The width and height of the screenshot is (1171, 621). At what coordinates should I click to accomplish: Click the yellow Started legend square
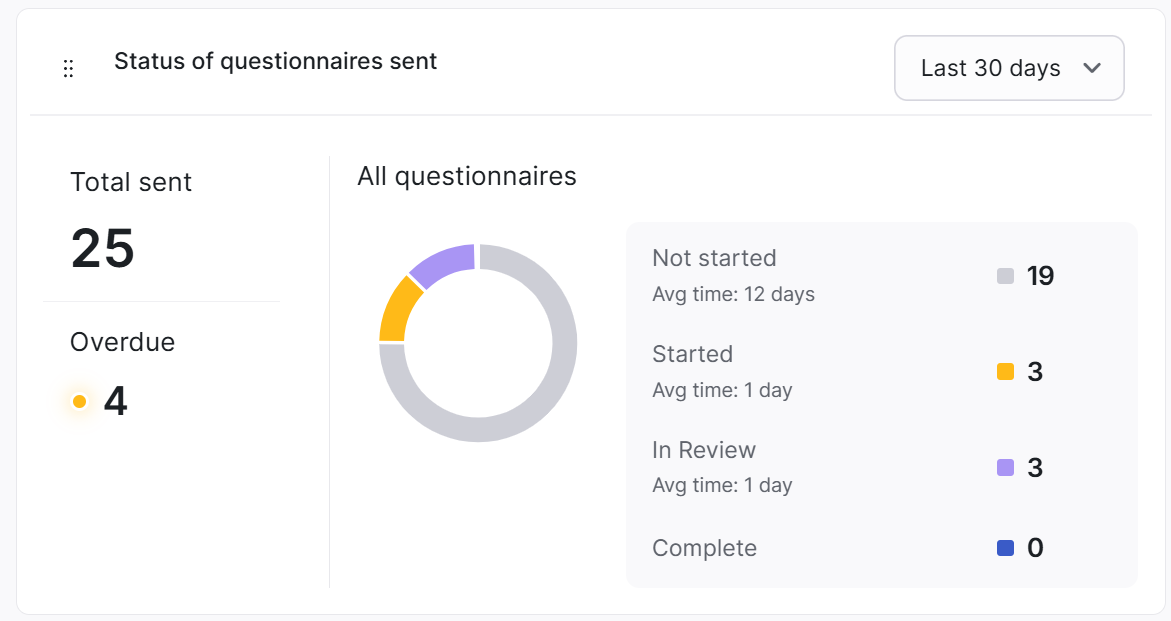(1005, 372)
